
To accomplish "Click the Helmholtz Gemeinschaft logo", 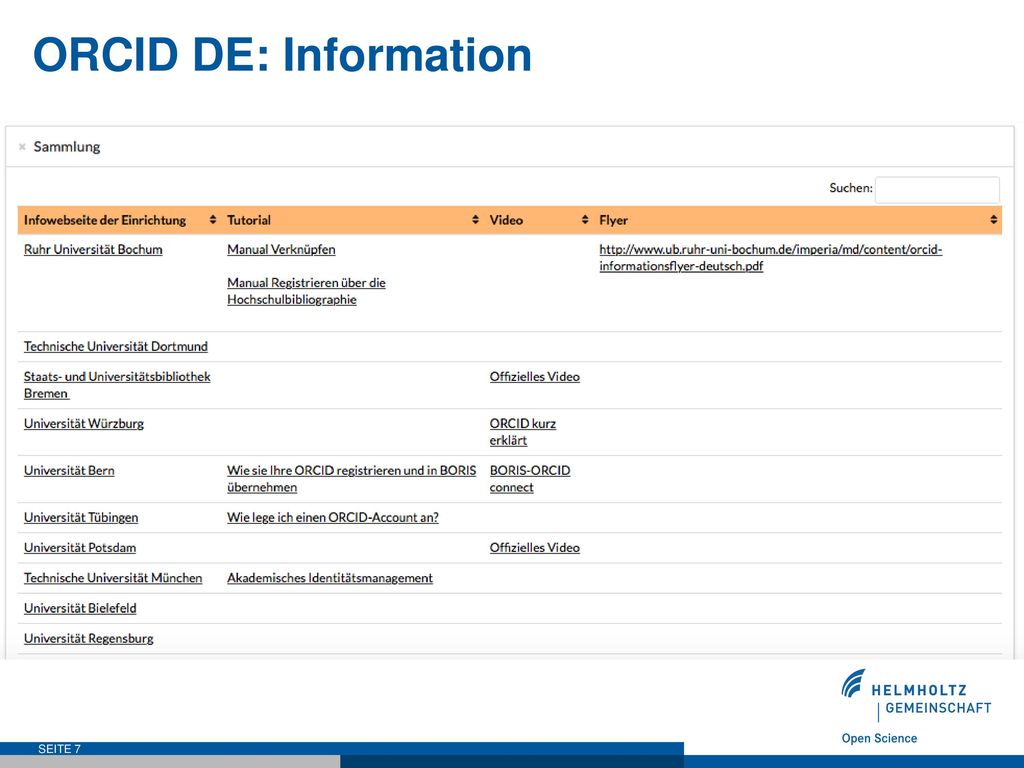I will pyautogui.click(x=916, y=696).
